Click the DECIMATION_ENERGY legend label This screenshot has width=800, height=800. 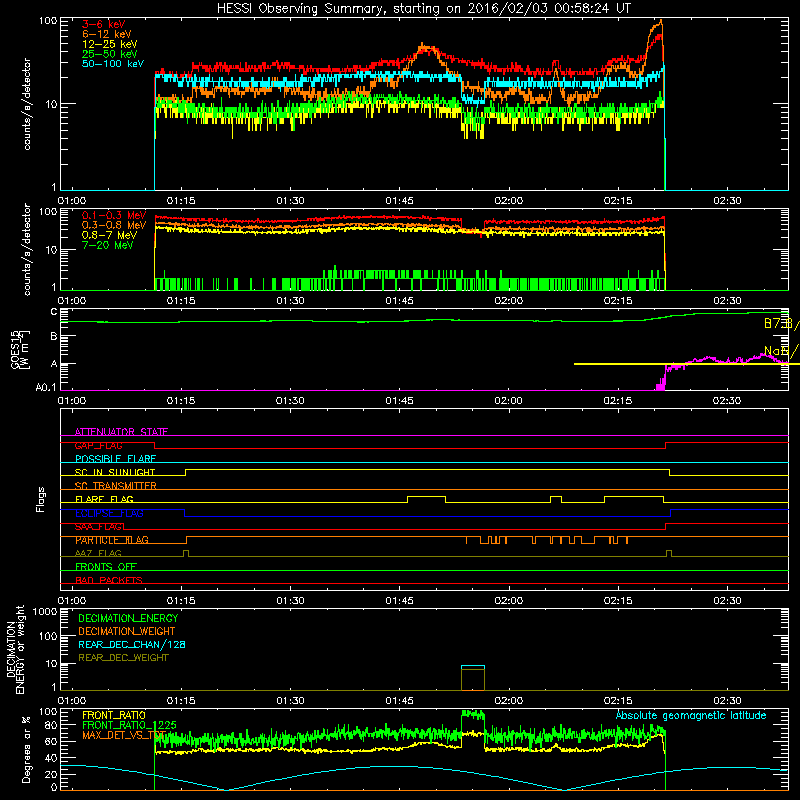click(x=128, y=618)
